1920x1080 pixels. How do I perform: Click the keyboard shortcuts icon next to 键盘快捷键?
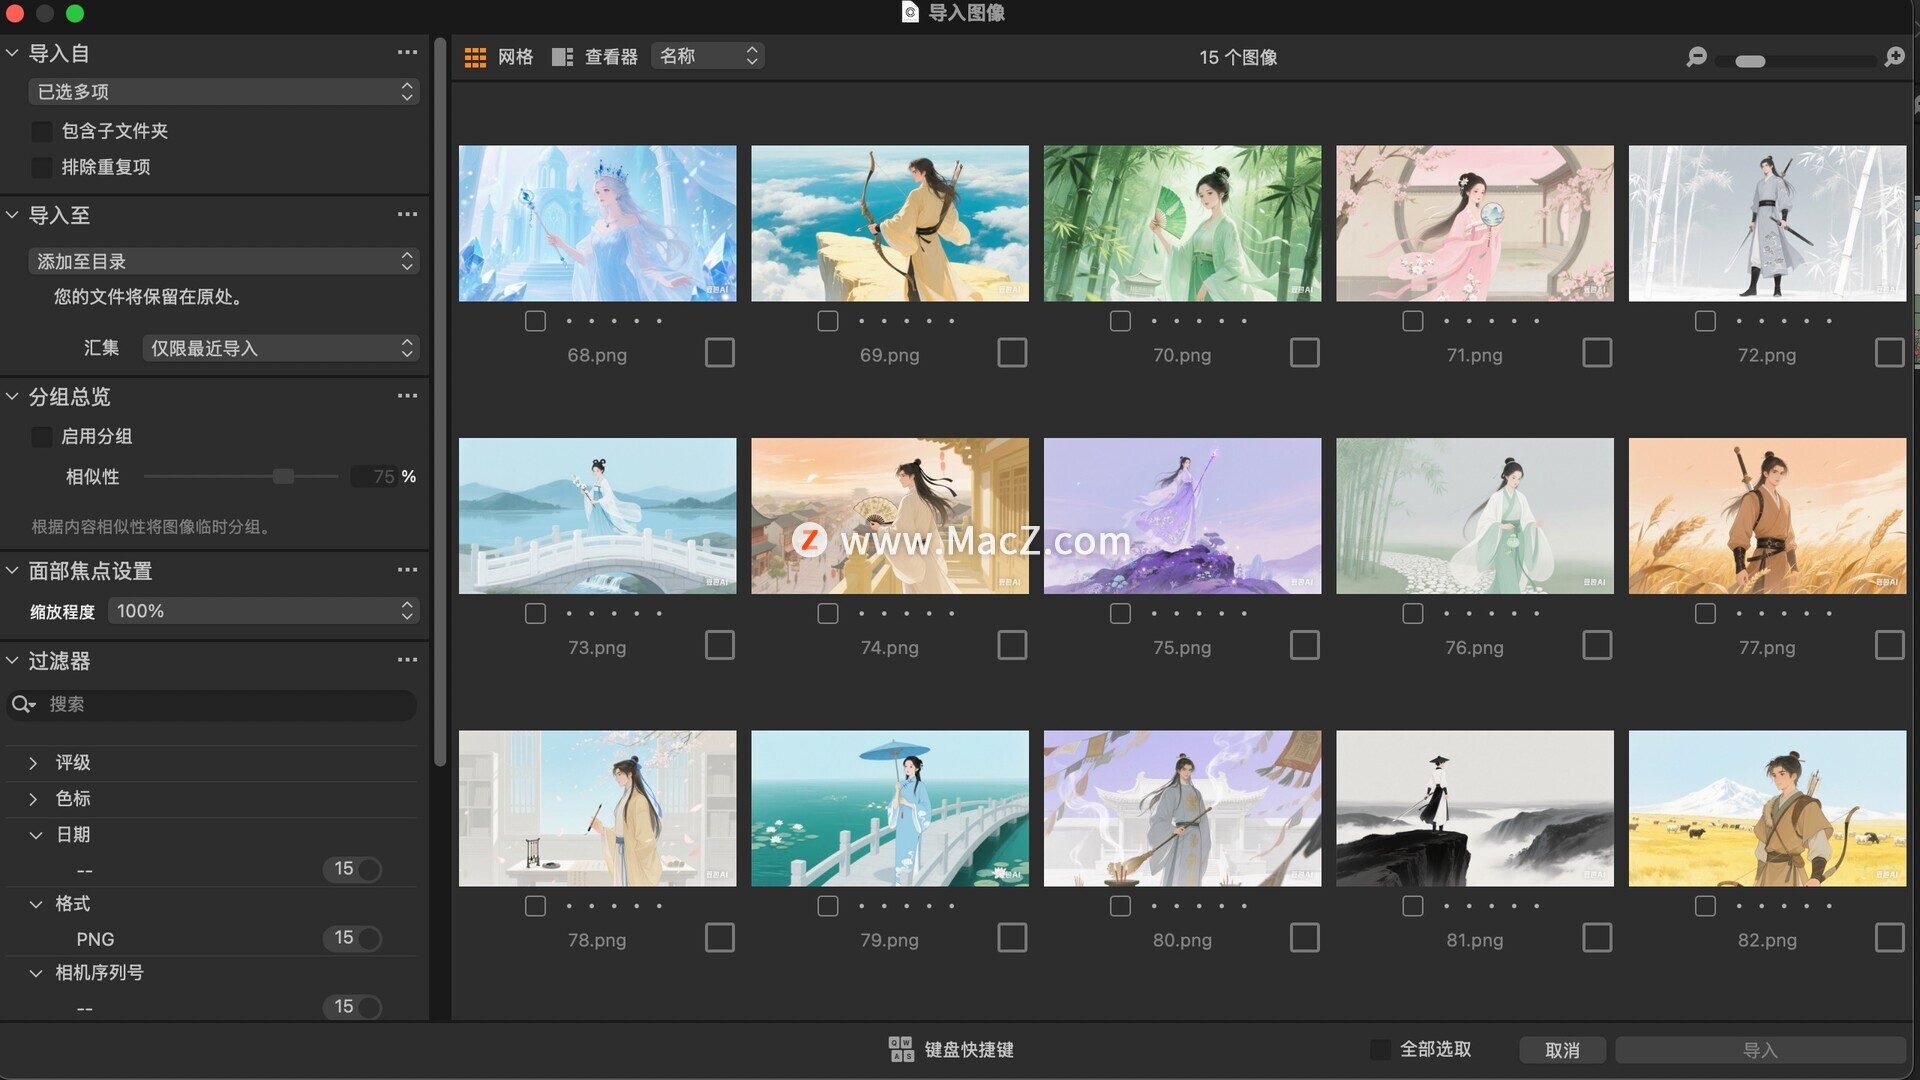click(901, 1049)
